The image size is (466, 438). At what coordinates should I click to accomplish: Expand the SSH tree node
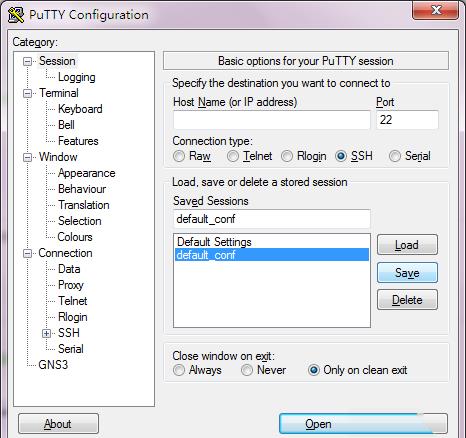pos(47,333)
